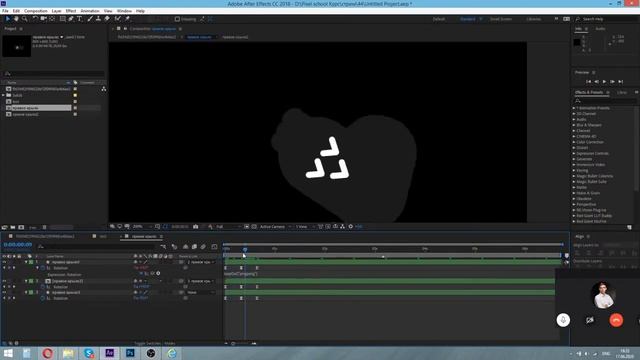
Task: Toggle Rotation stopwatch of layer 3
Action: (43, 298)
